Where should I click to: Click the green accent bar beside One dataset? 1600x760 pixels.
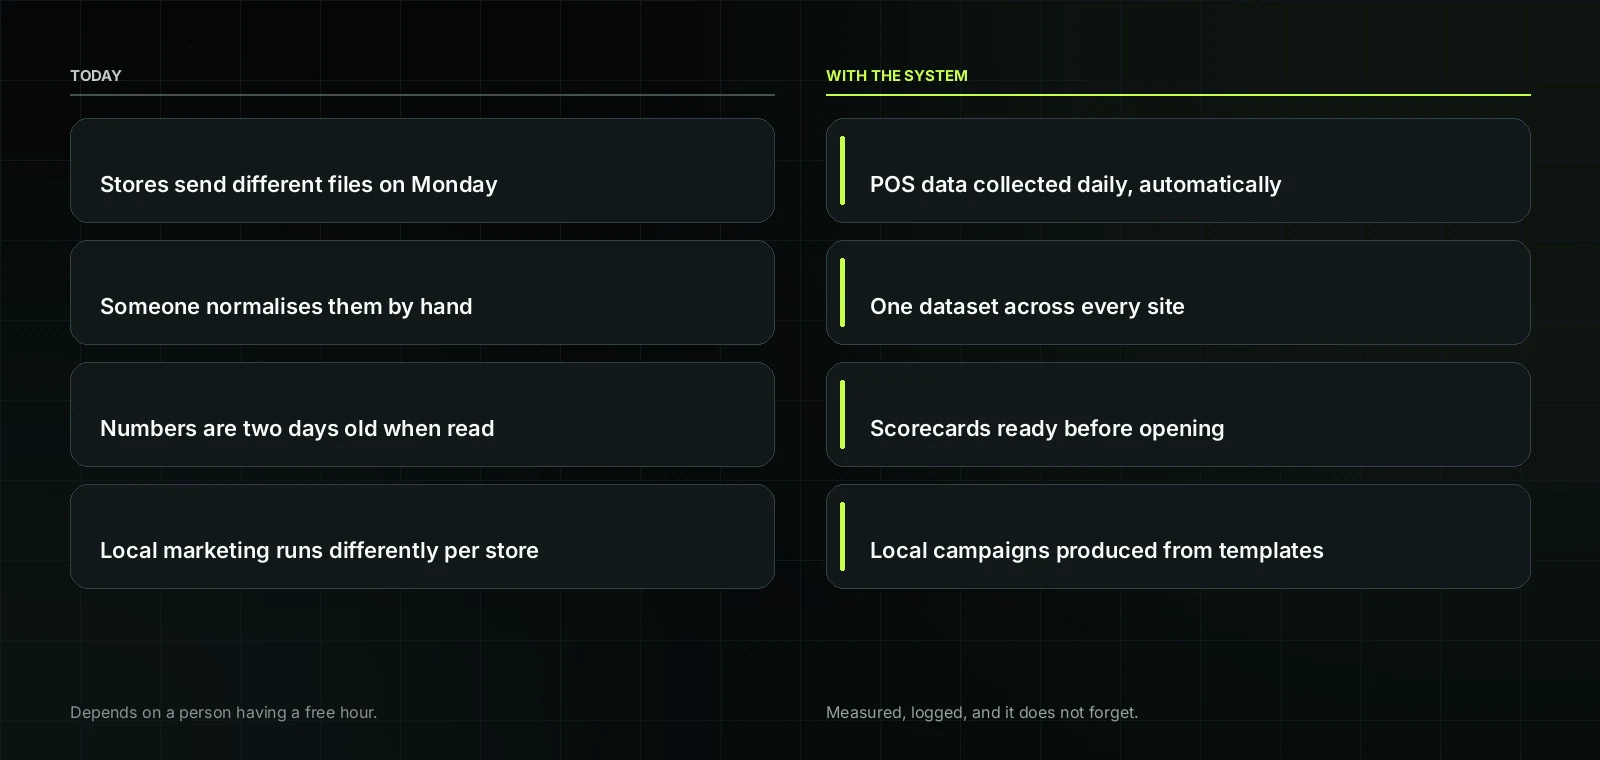click(843, 293)
